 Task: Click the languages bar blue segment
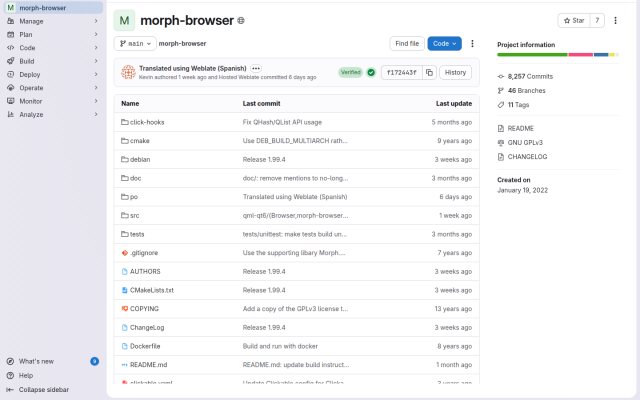[x=601, y=55]
